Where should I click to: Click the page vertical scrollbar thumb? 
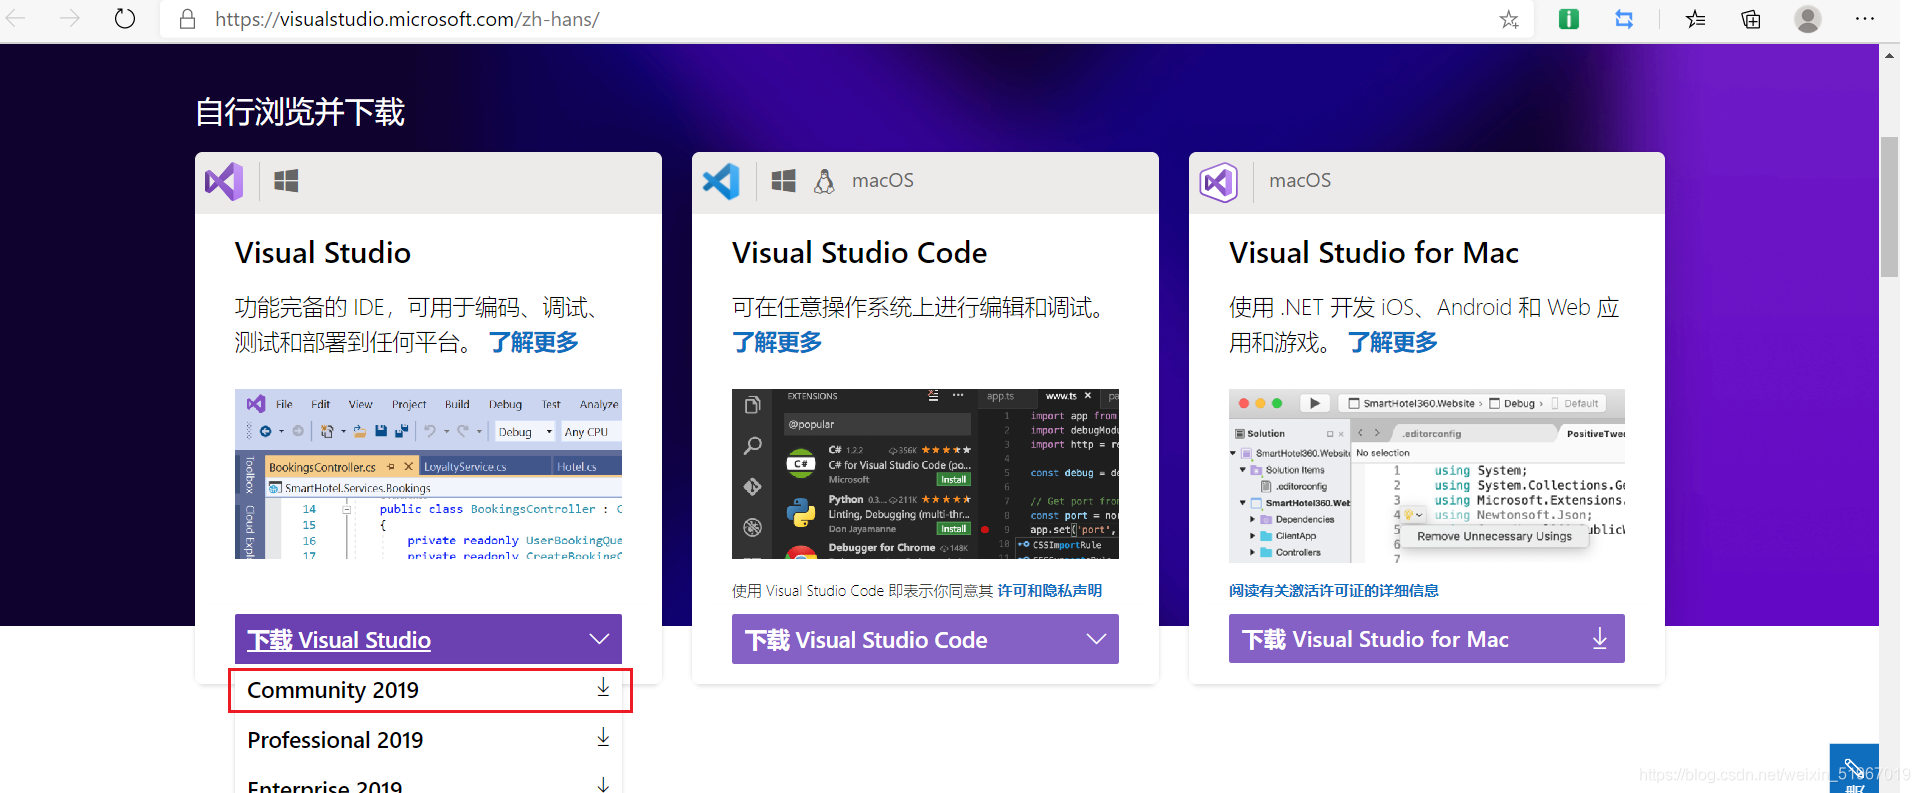pyautogui.click(x=1889, y=206)
